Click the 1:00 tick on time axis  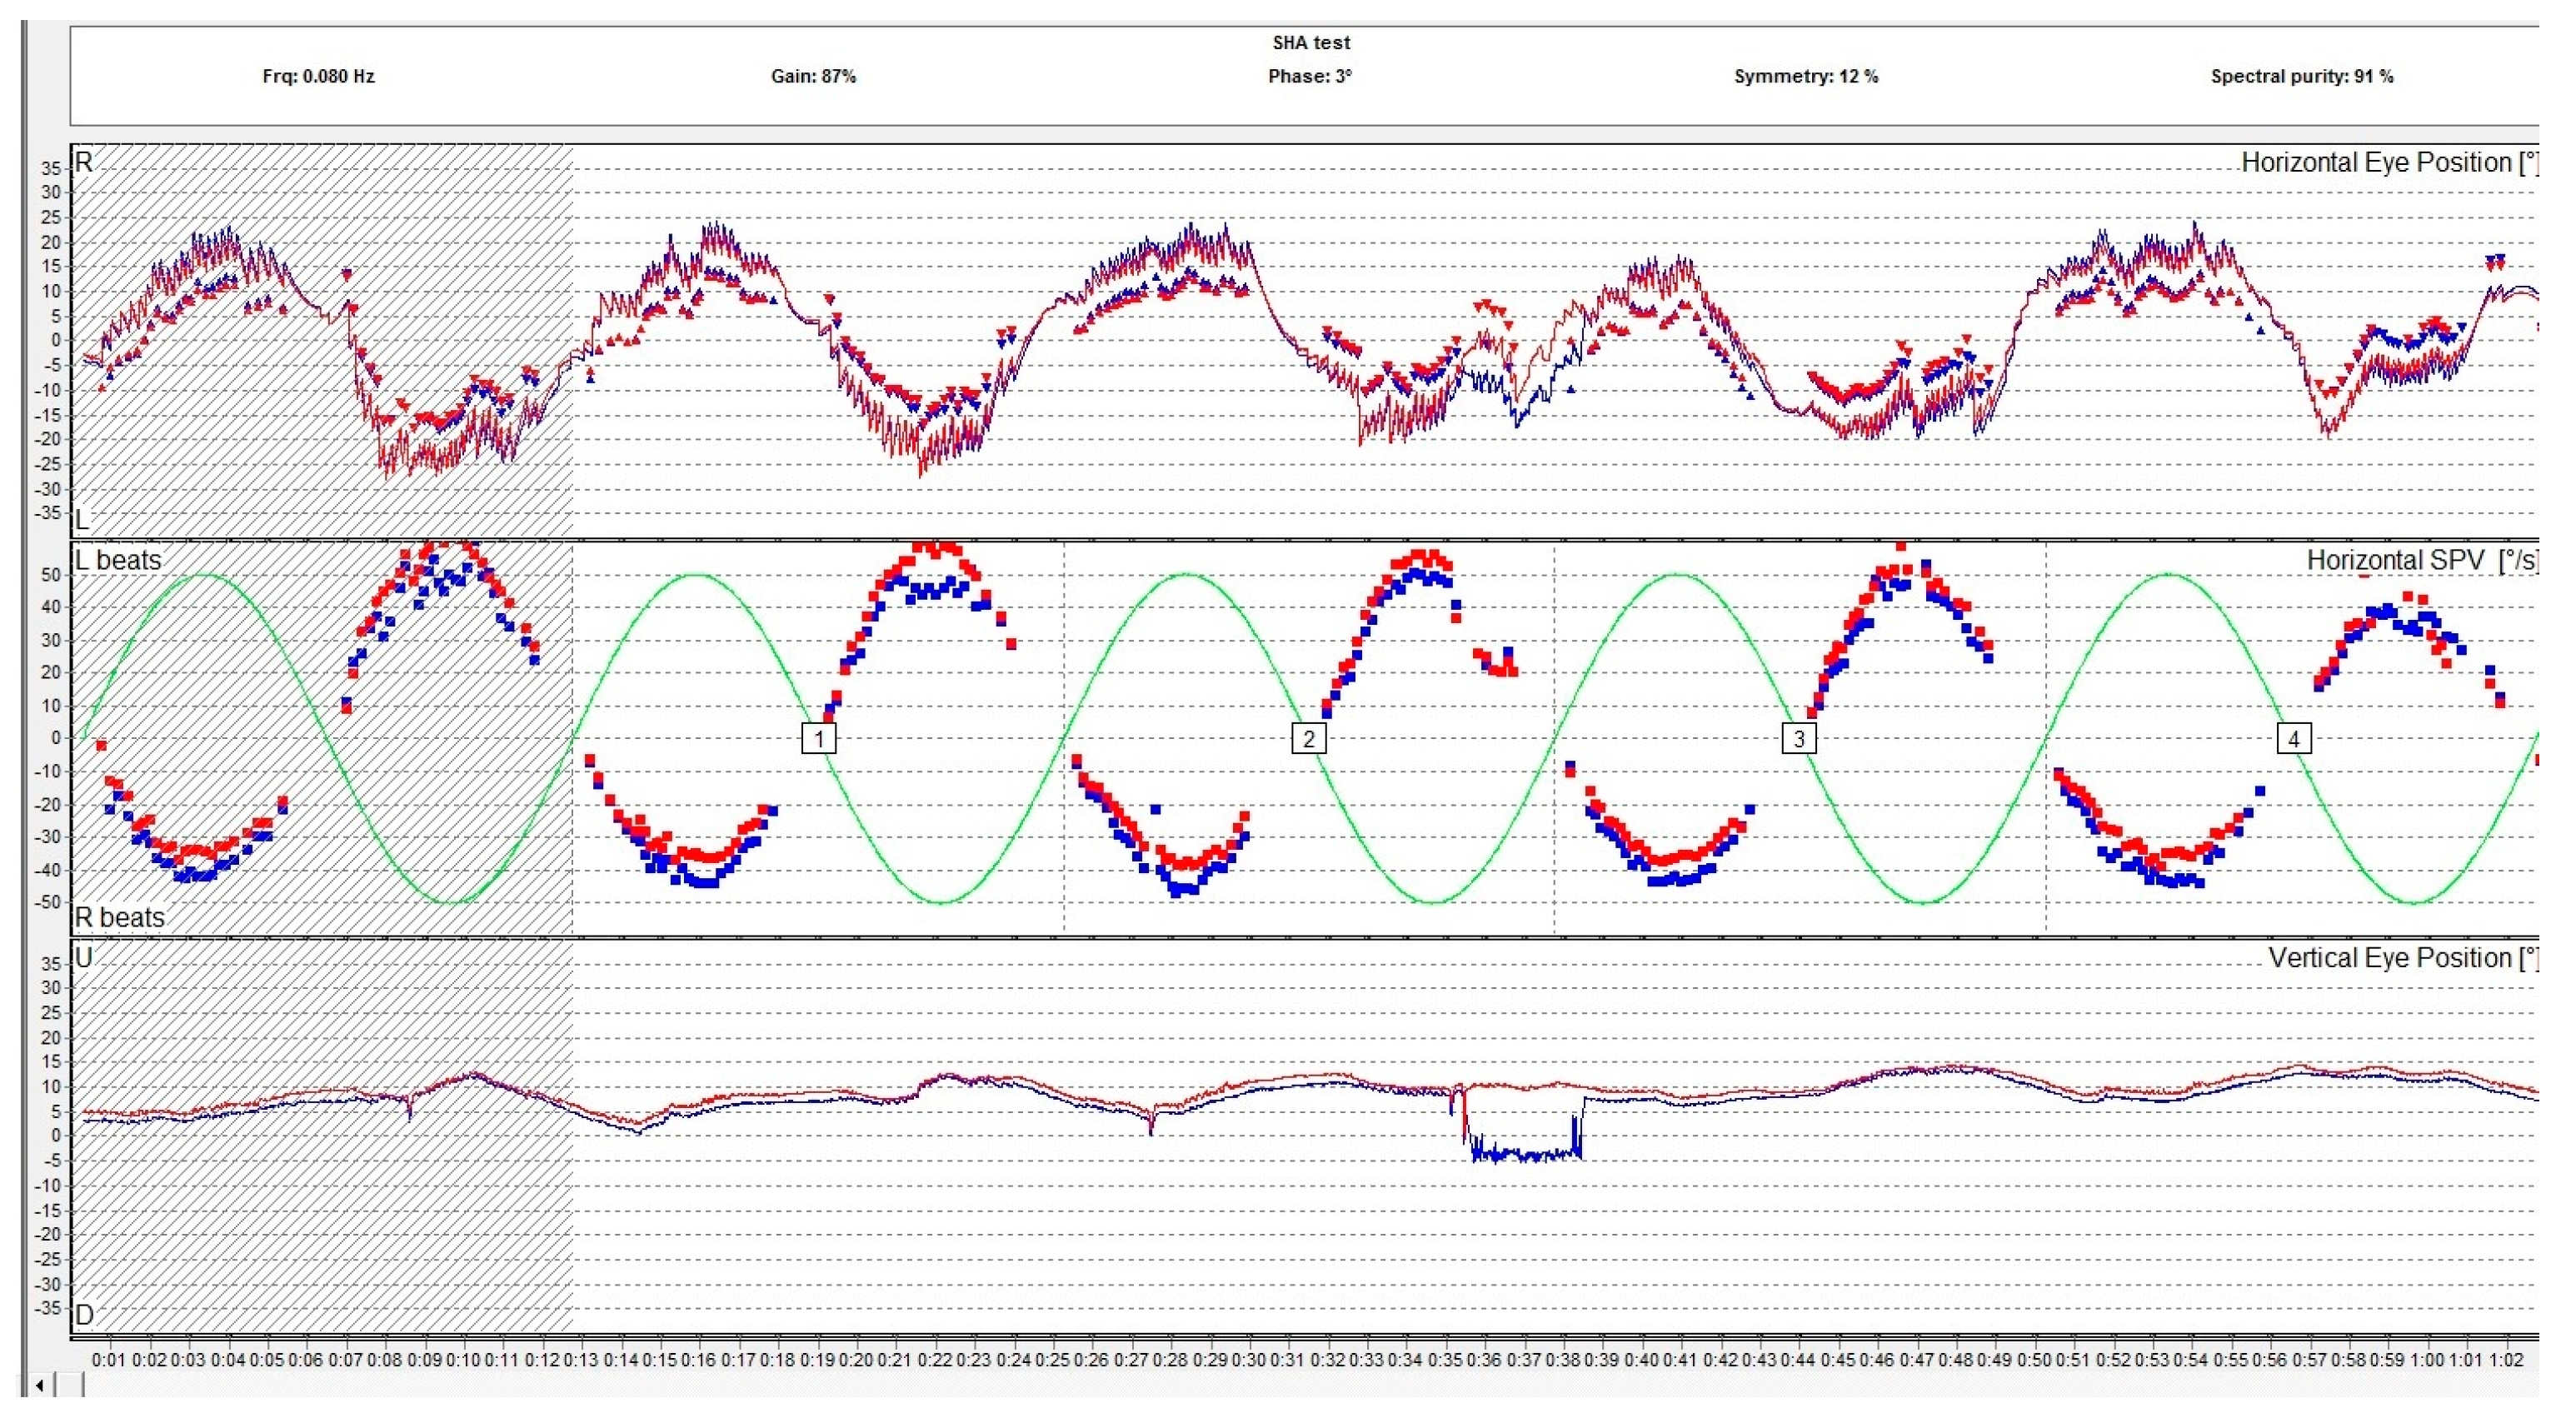click(2427, 1360)
